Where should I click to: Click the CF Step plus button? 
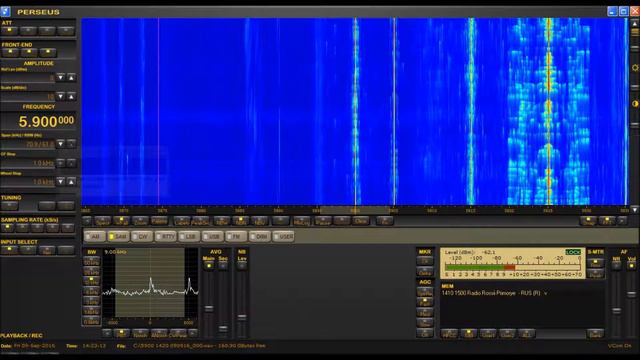[60, 163]
